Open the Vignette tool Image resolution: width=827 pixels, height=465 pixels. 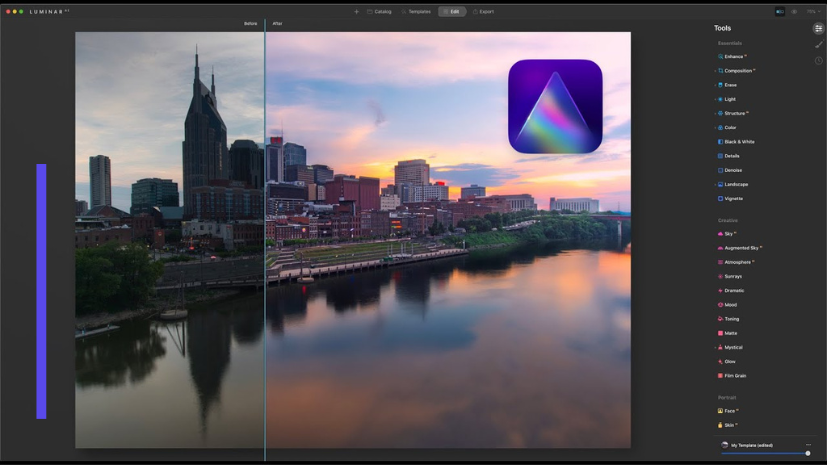pyautogui.click(x=733, y=199)
